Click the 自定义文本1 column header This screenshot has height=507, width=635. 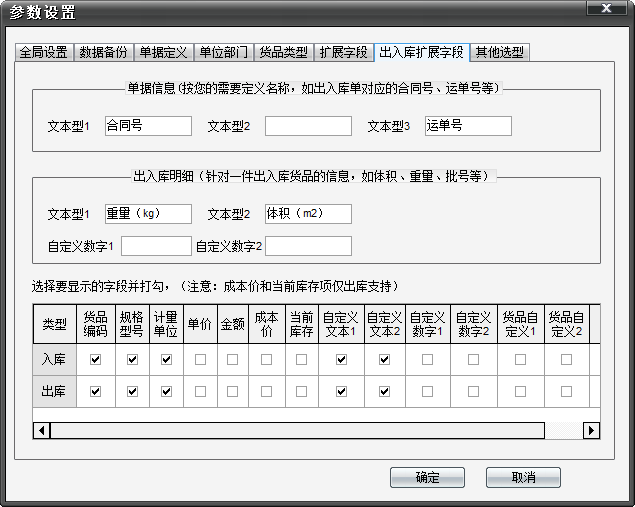(341, 324)
